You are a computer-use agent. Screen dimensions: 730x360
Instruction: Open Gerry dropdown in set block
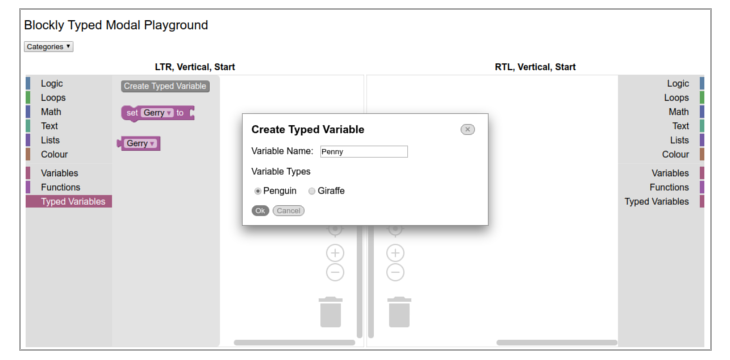click(x=157, y=113)
